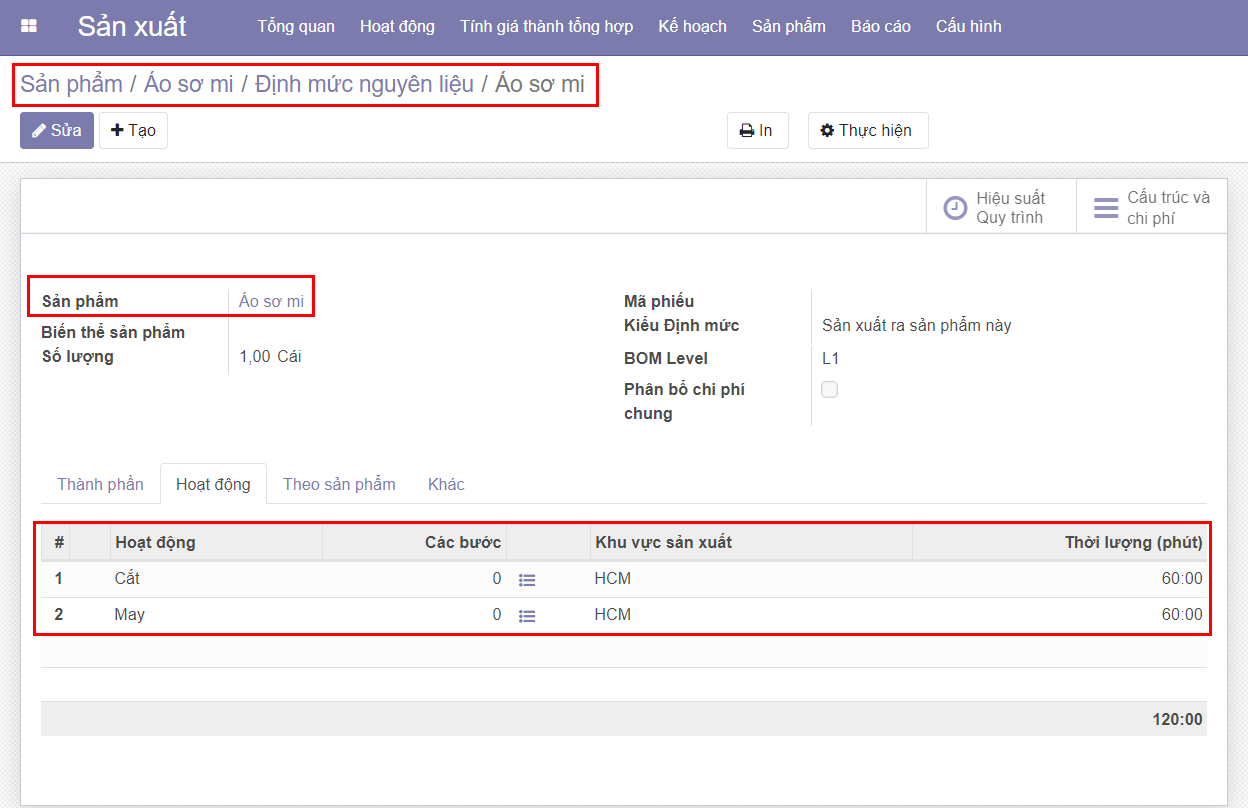The width and height of the screenshot is (1248, 808).
Task: Switch to the Theo sản phẩm tab
Action: coord(339,485)
